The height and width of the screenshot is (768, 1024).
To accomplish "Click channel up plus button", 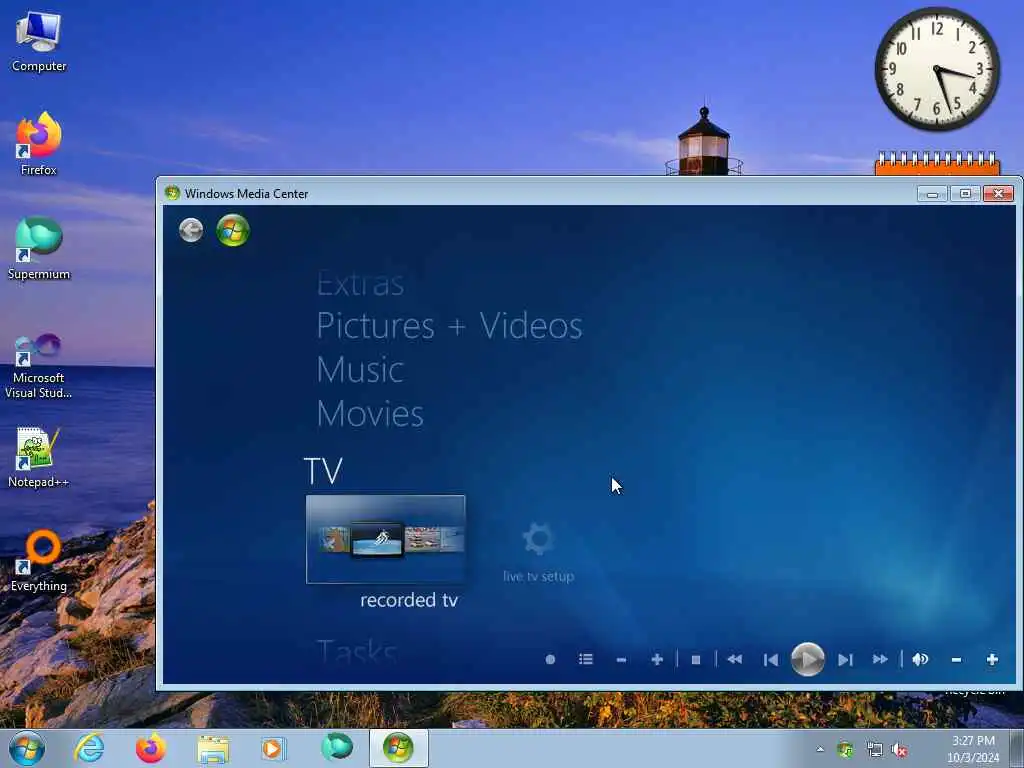I will tap(657, 660).
